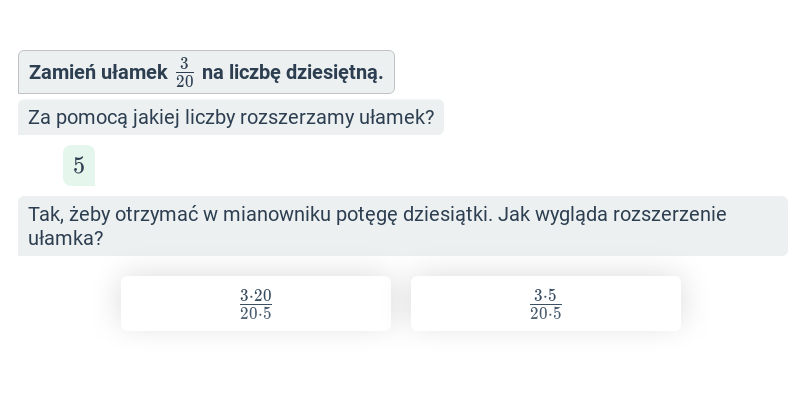Screen dimensions: 800x400
Task: Choose the answer with numerator 3·5
Action: click(545, 304)
